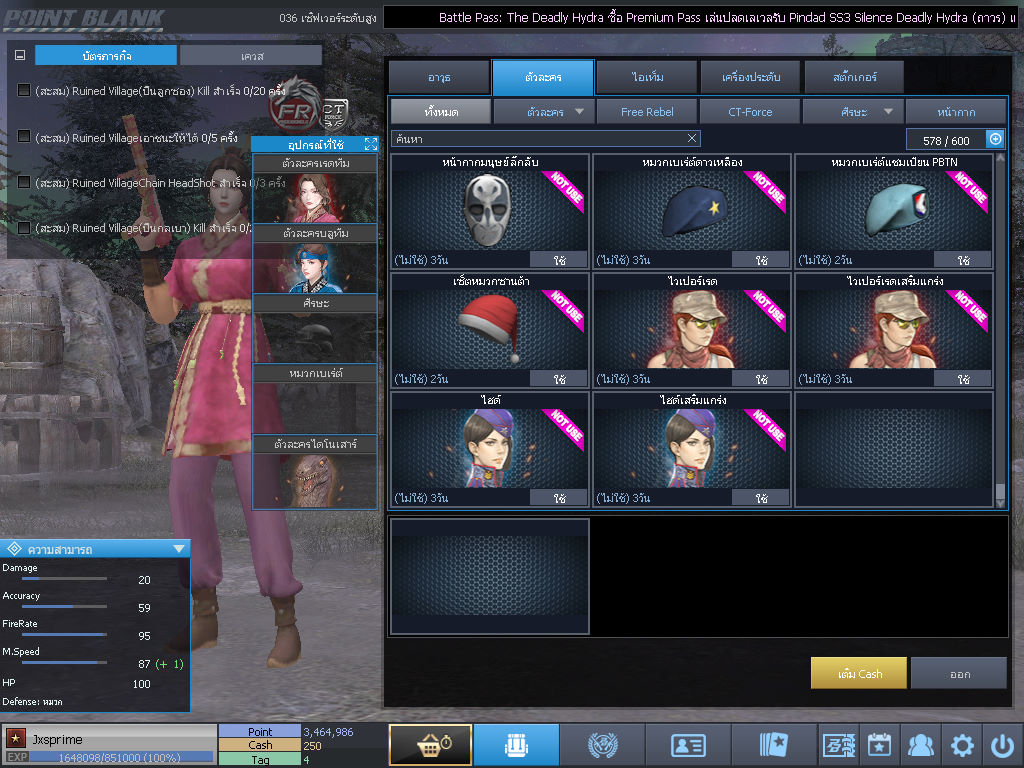This screenshot has width=1024, height=768.
Task: Select the skull mask หน้ากากมนุษย์ลึกลับ item
Action: [x=490, y=210]
